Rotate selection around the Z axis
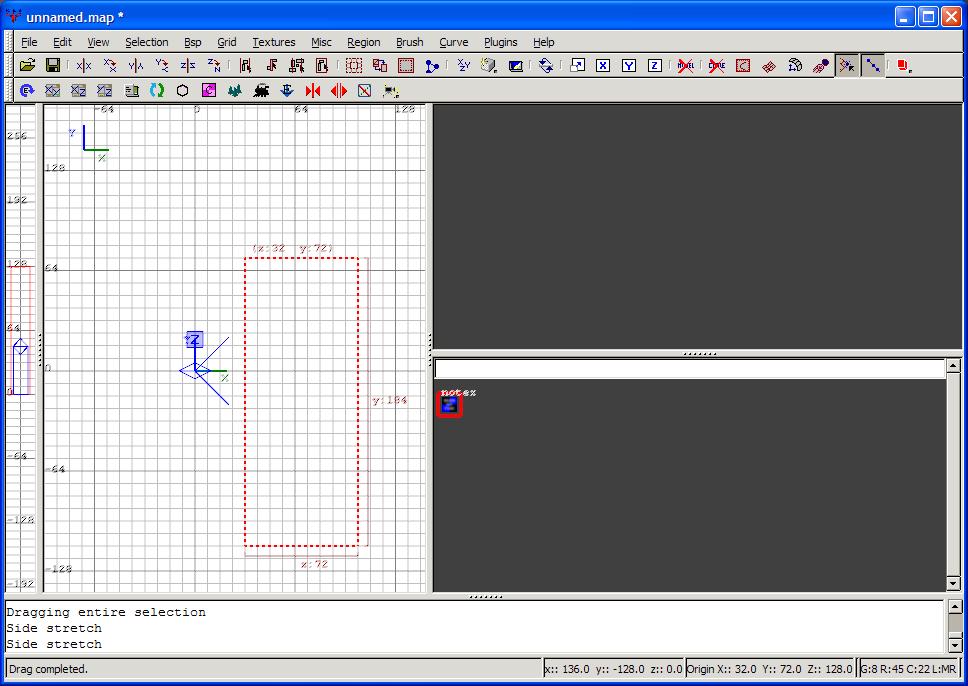This screenshot has height=686, width=968. point(214,65)
